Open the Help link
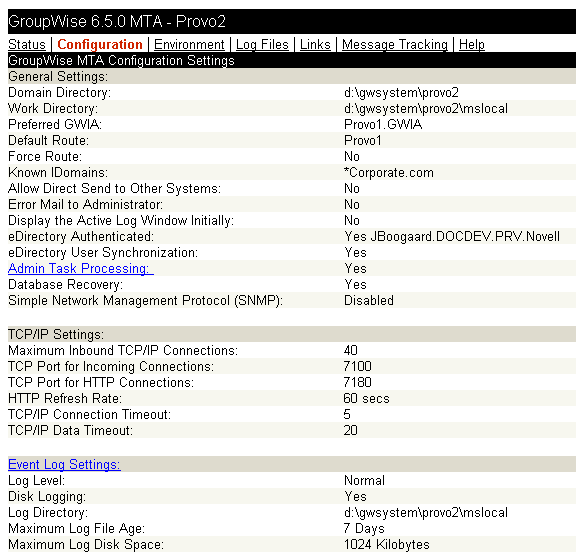This screenshot has height=560, width=576. (472, 44)
